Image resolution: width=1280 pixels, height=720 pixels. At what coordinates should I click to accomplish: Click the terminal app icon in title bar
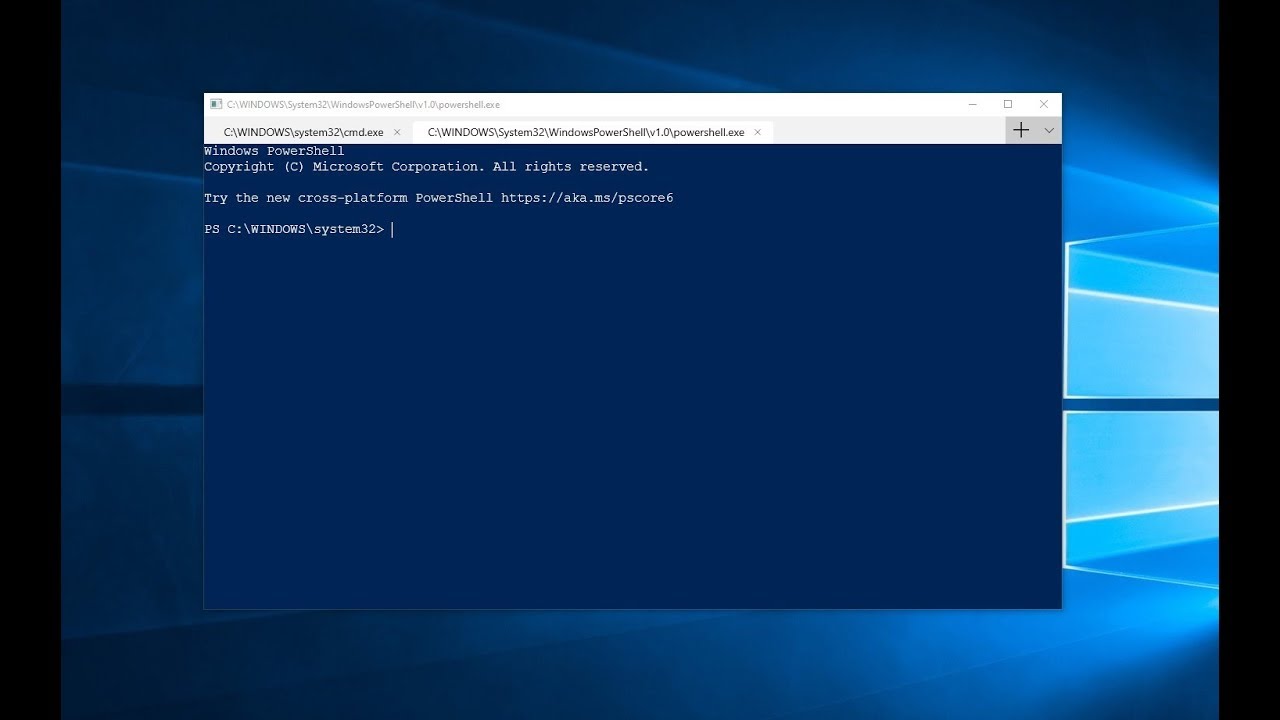click(x=216, y=104)
